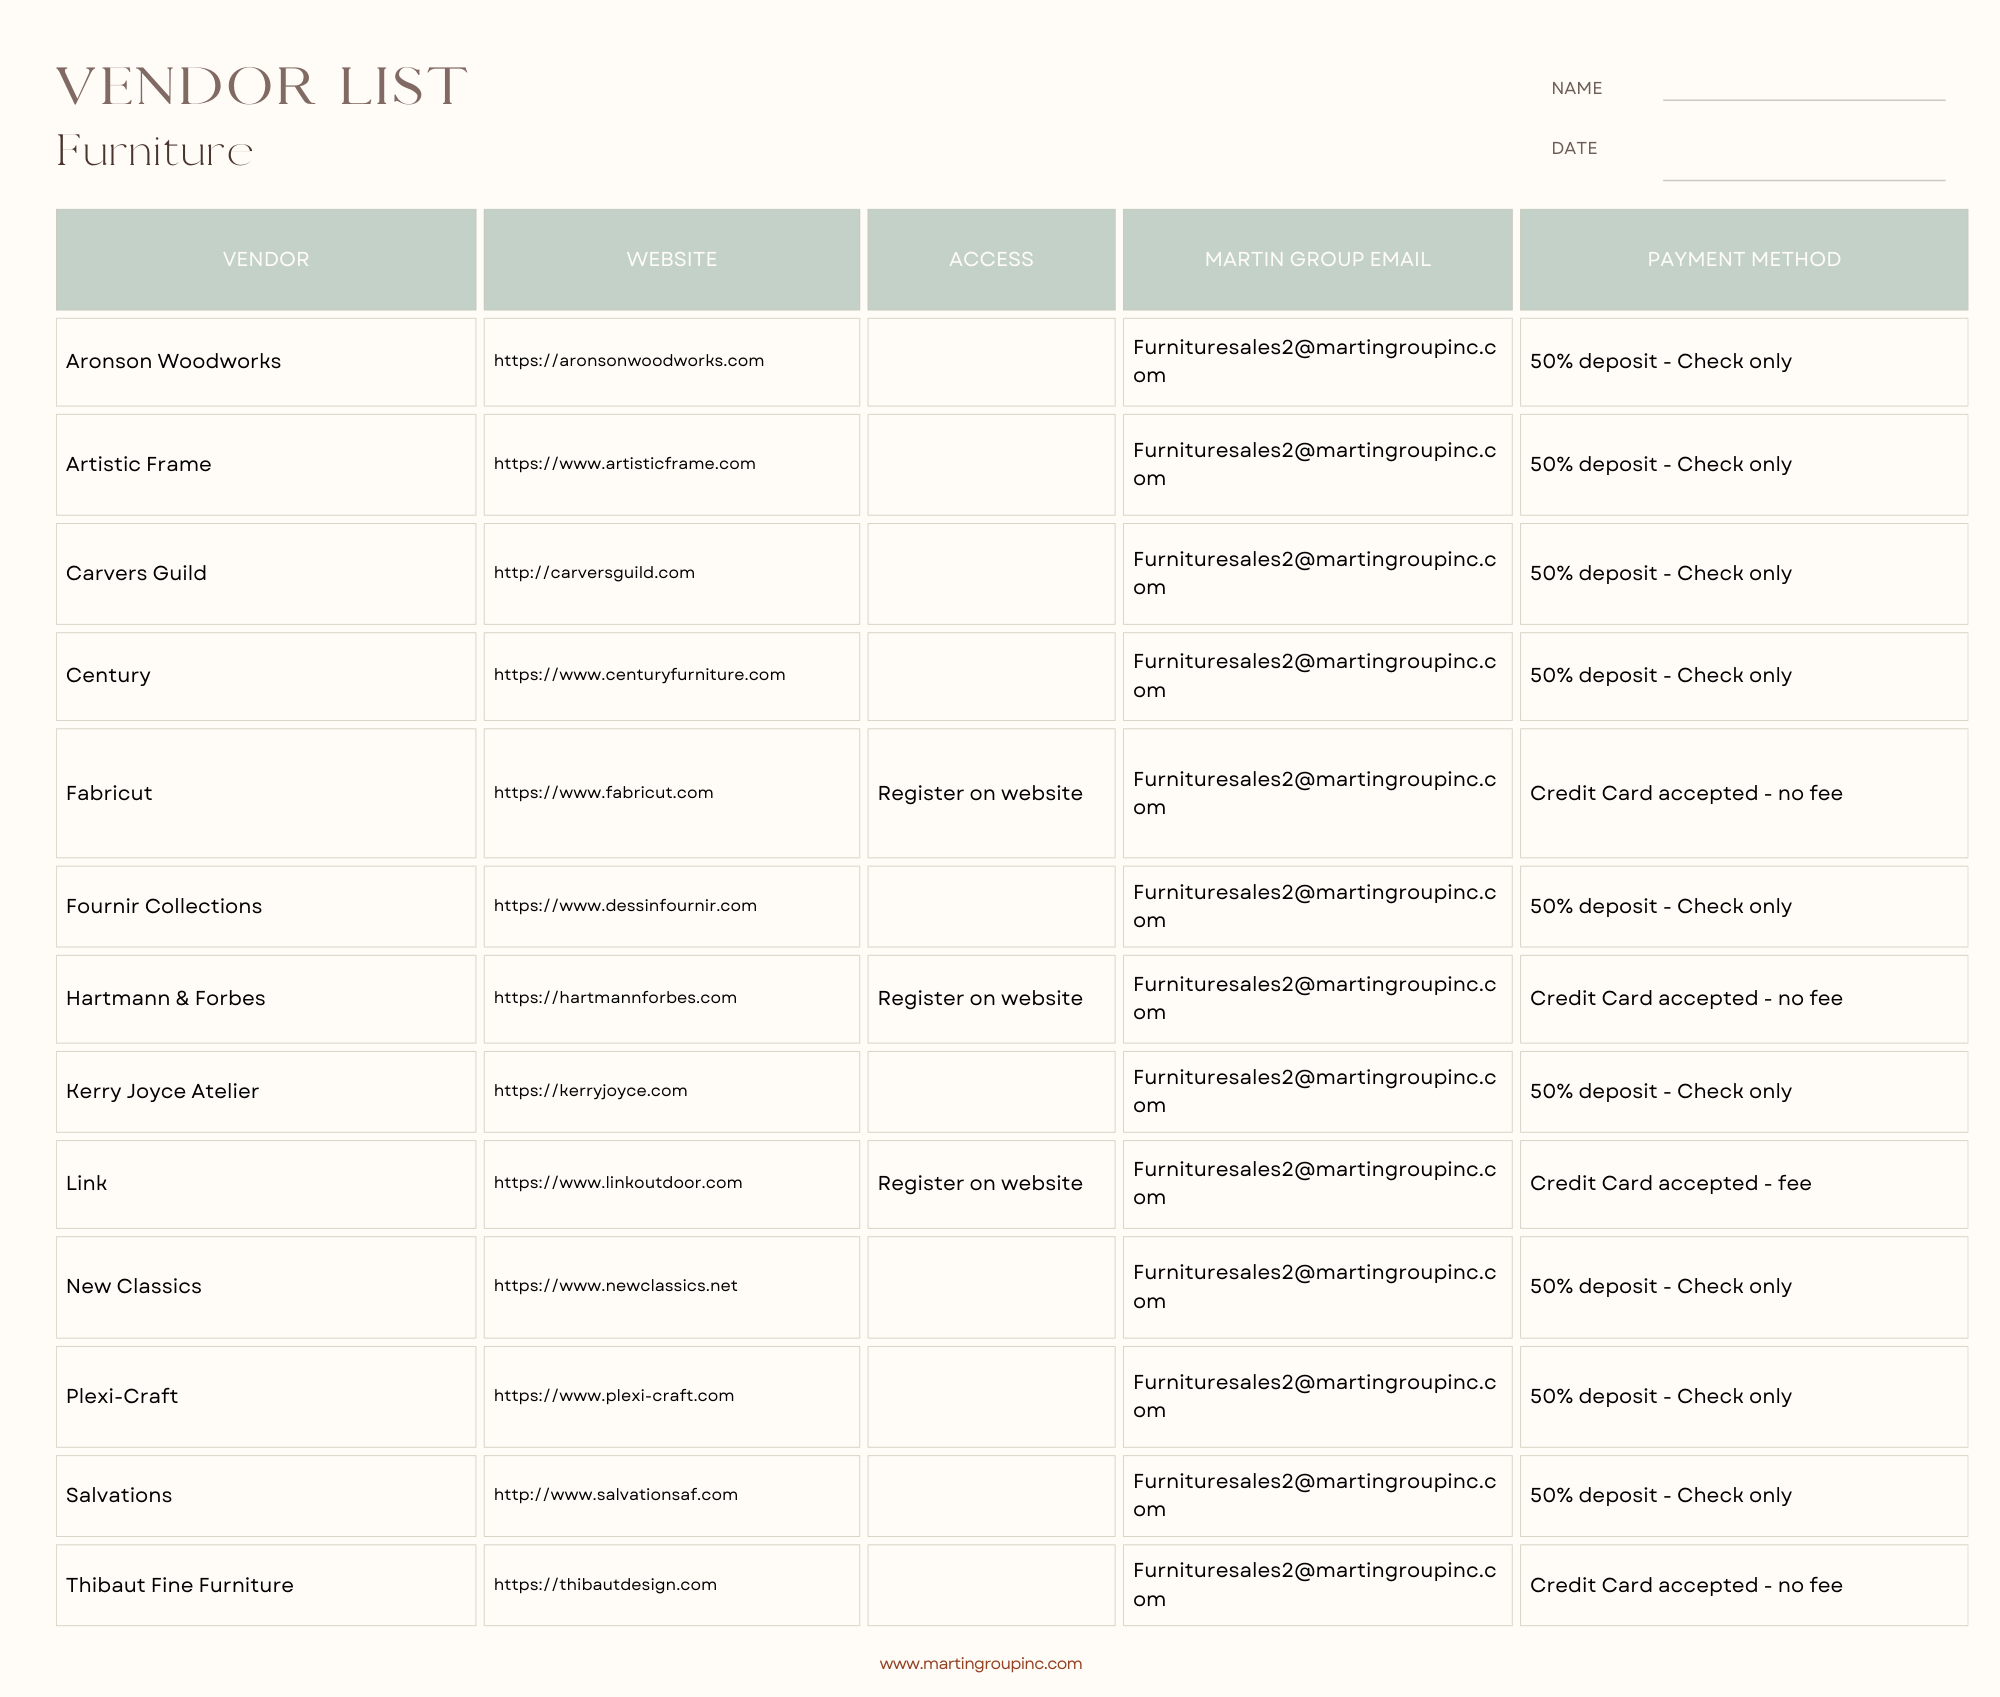Click the hartmannforbes.com URL
The width and height of the screenshot is (2000, 1697).
pyautogui.click(x=615, y=998)
